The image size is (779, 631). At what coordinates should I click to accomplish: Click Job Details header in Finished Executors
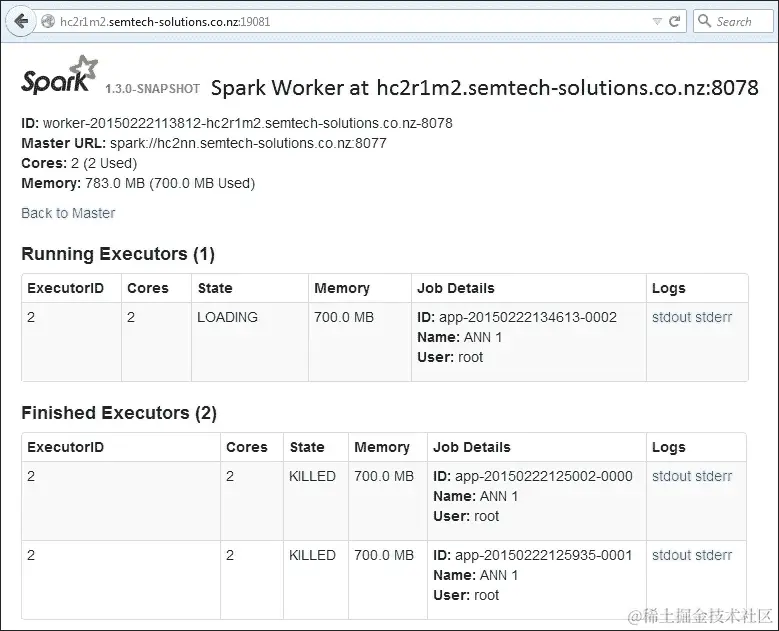pos(472,447)
